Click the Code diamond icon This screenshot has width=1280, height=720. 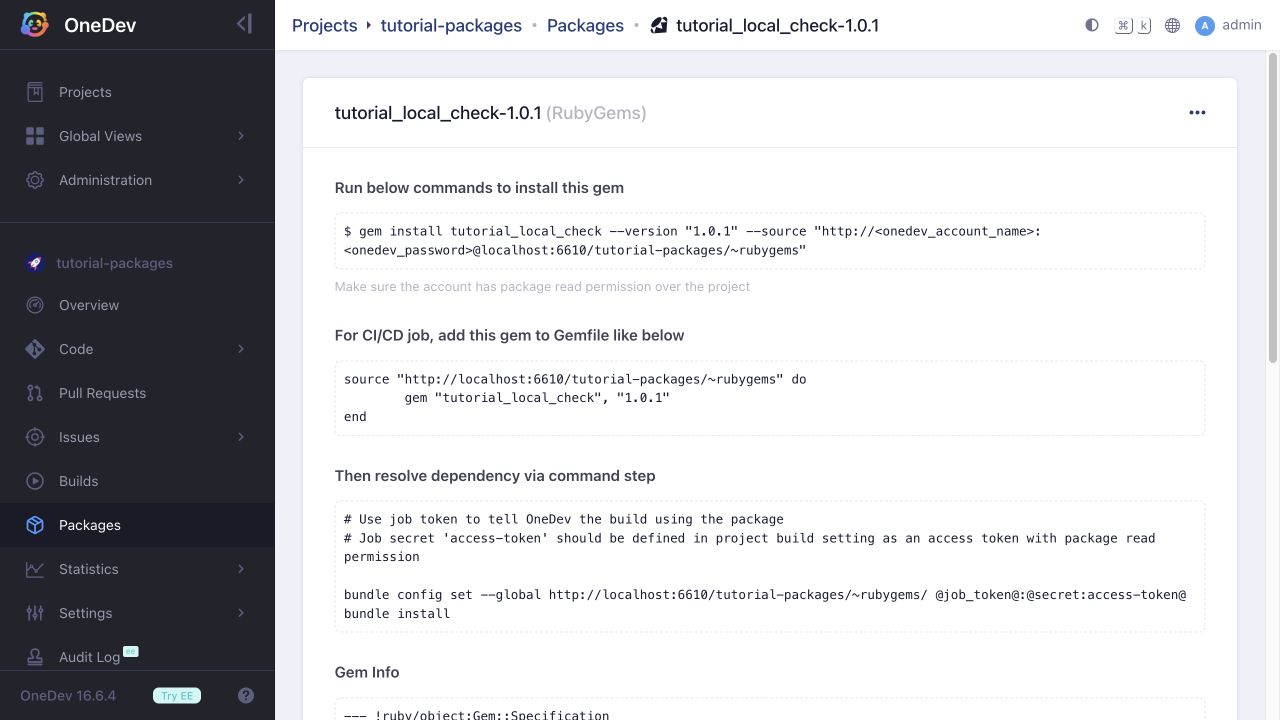click(x=35, y=349)
